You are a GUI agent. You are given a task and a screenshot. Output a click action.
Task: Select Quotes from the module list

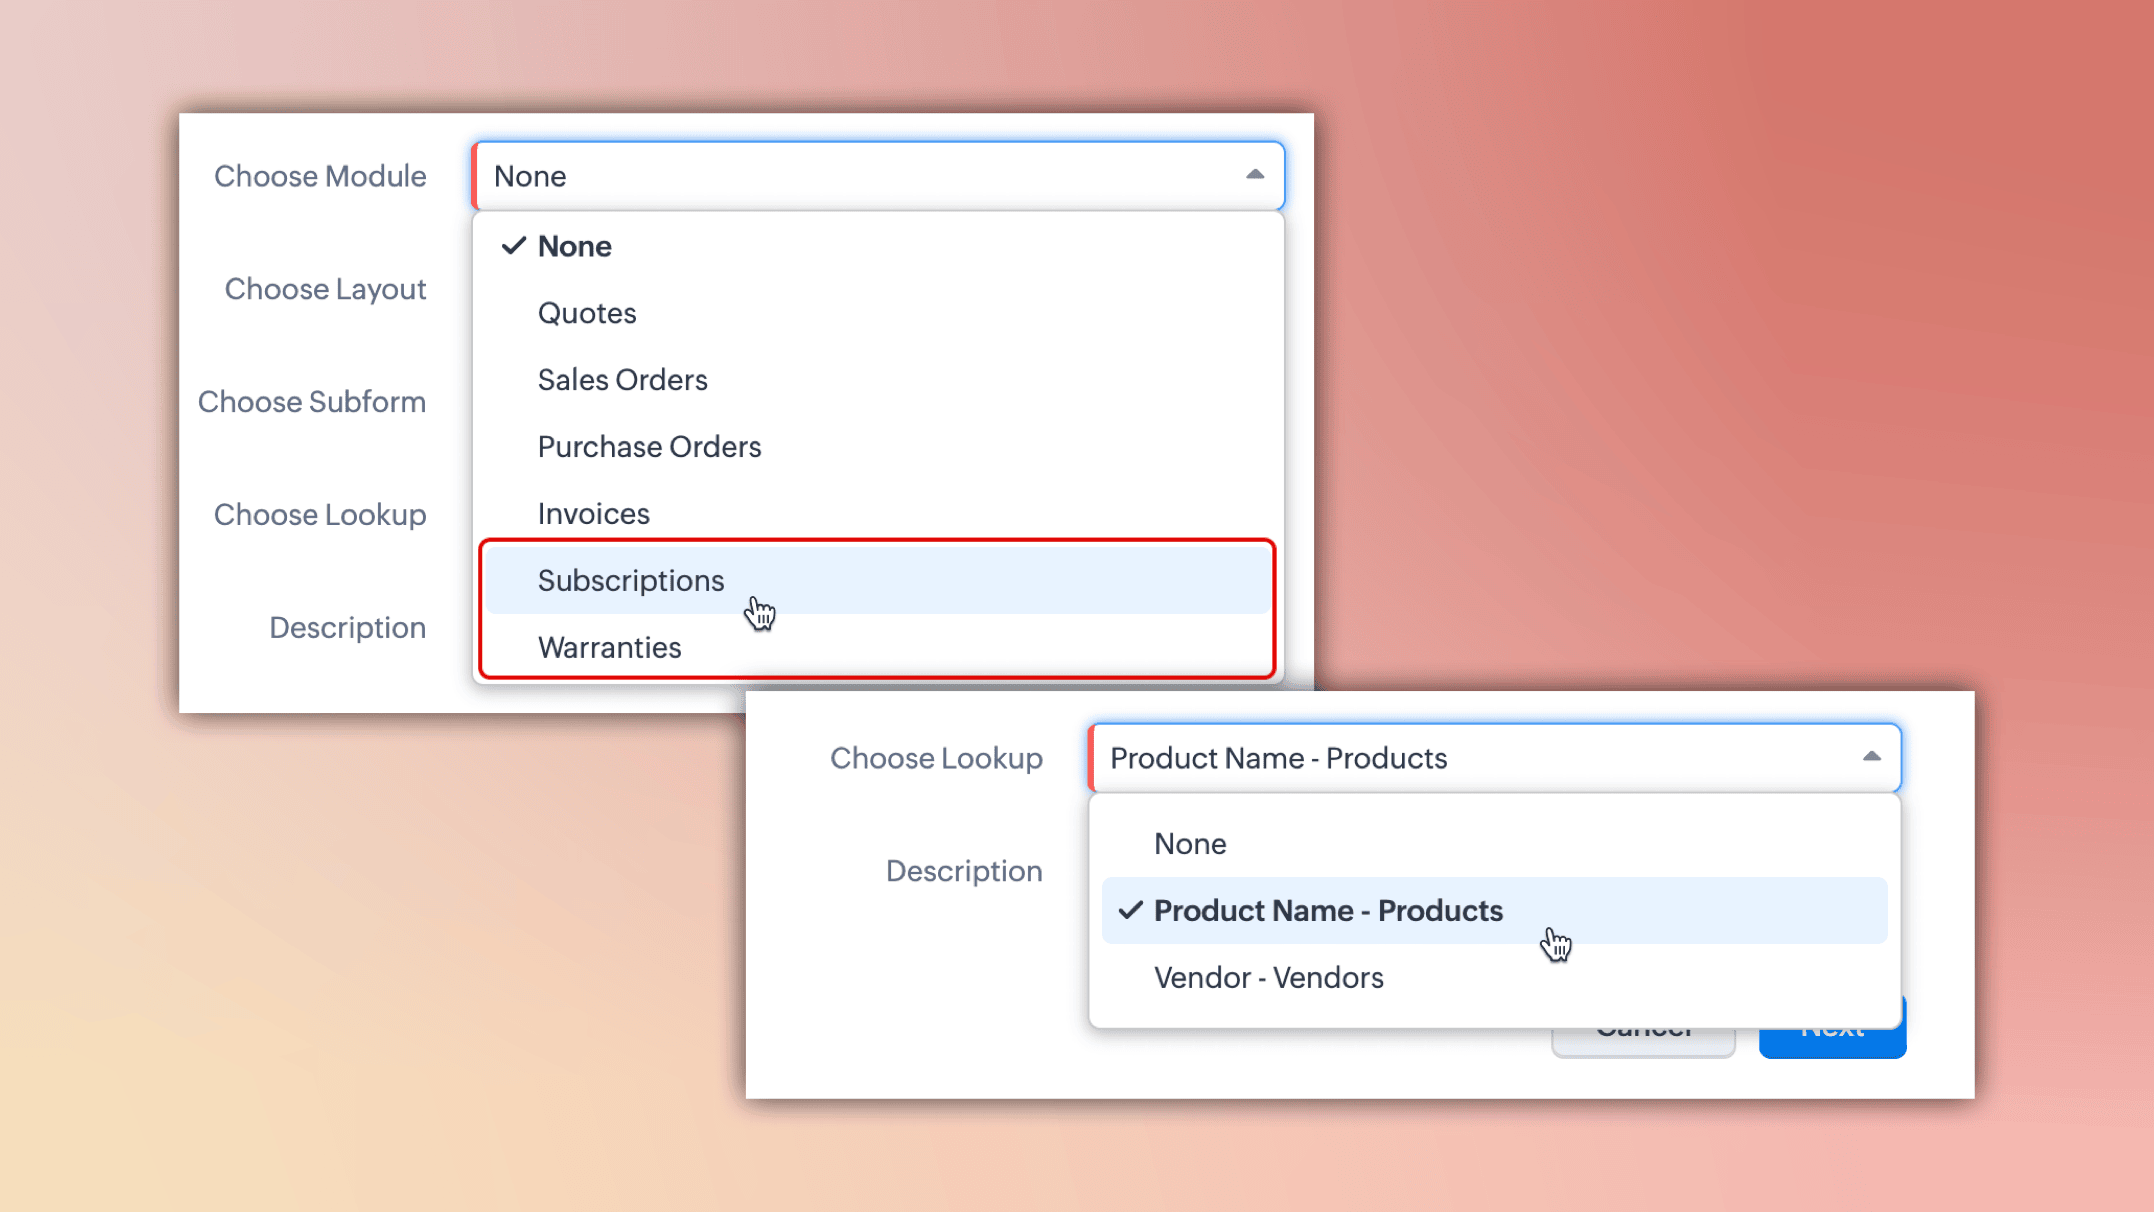pos(587,313)
